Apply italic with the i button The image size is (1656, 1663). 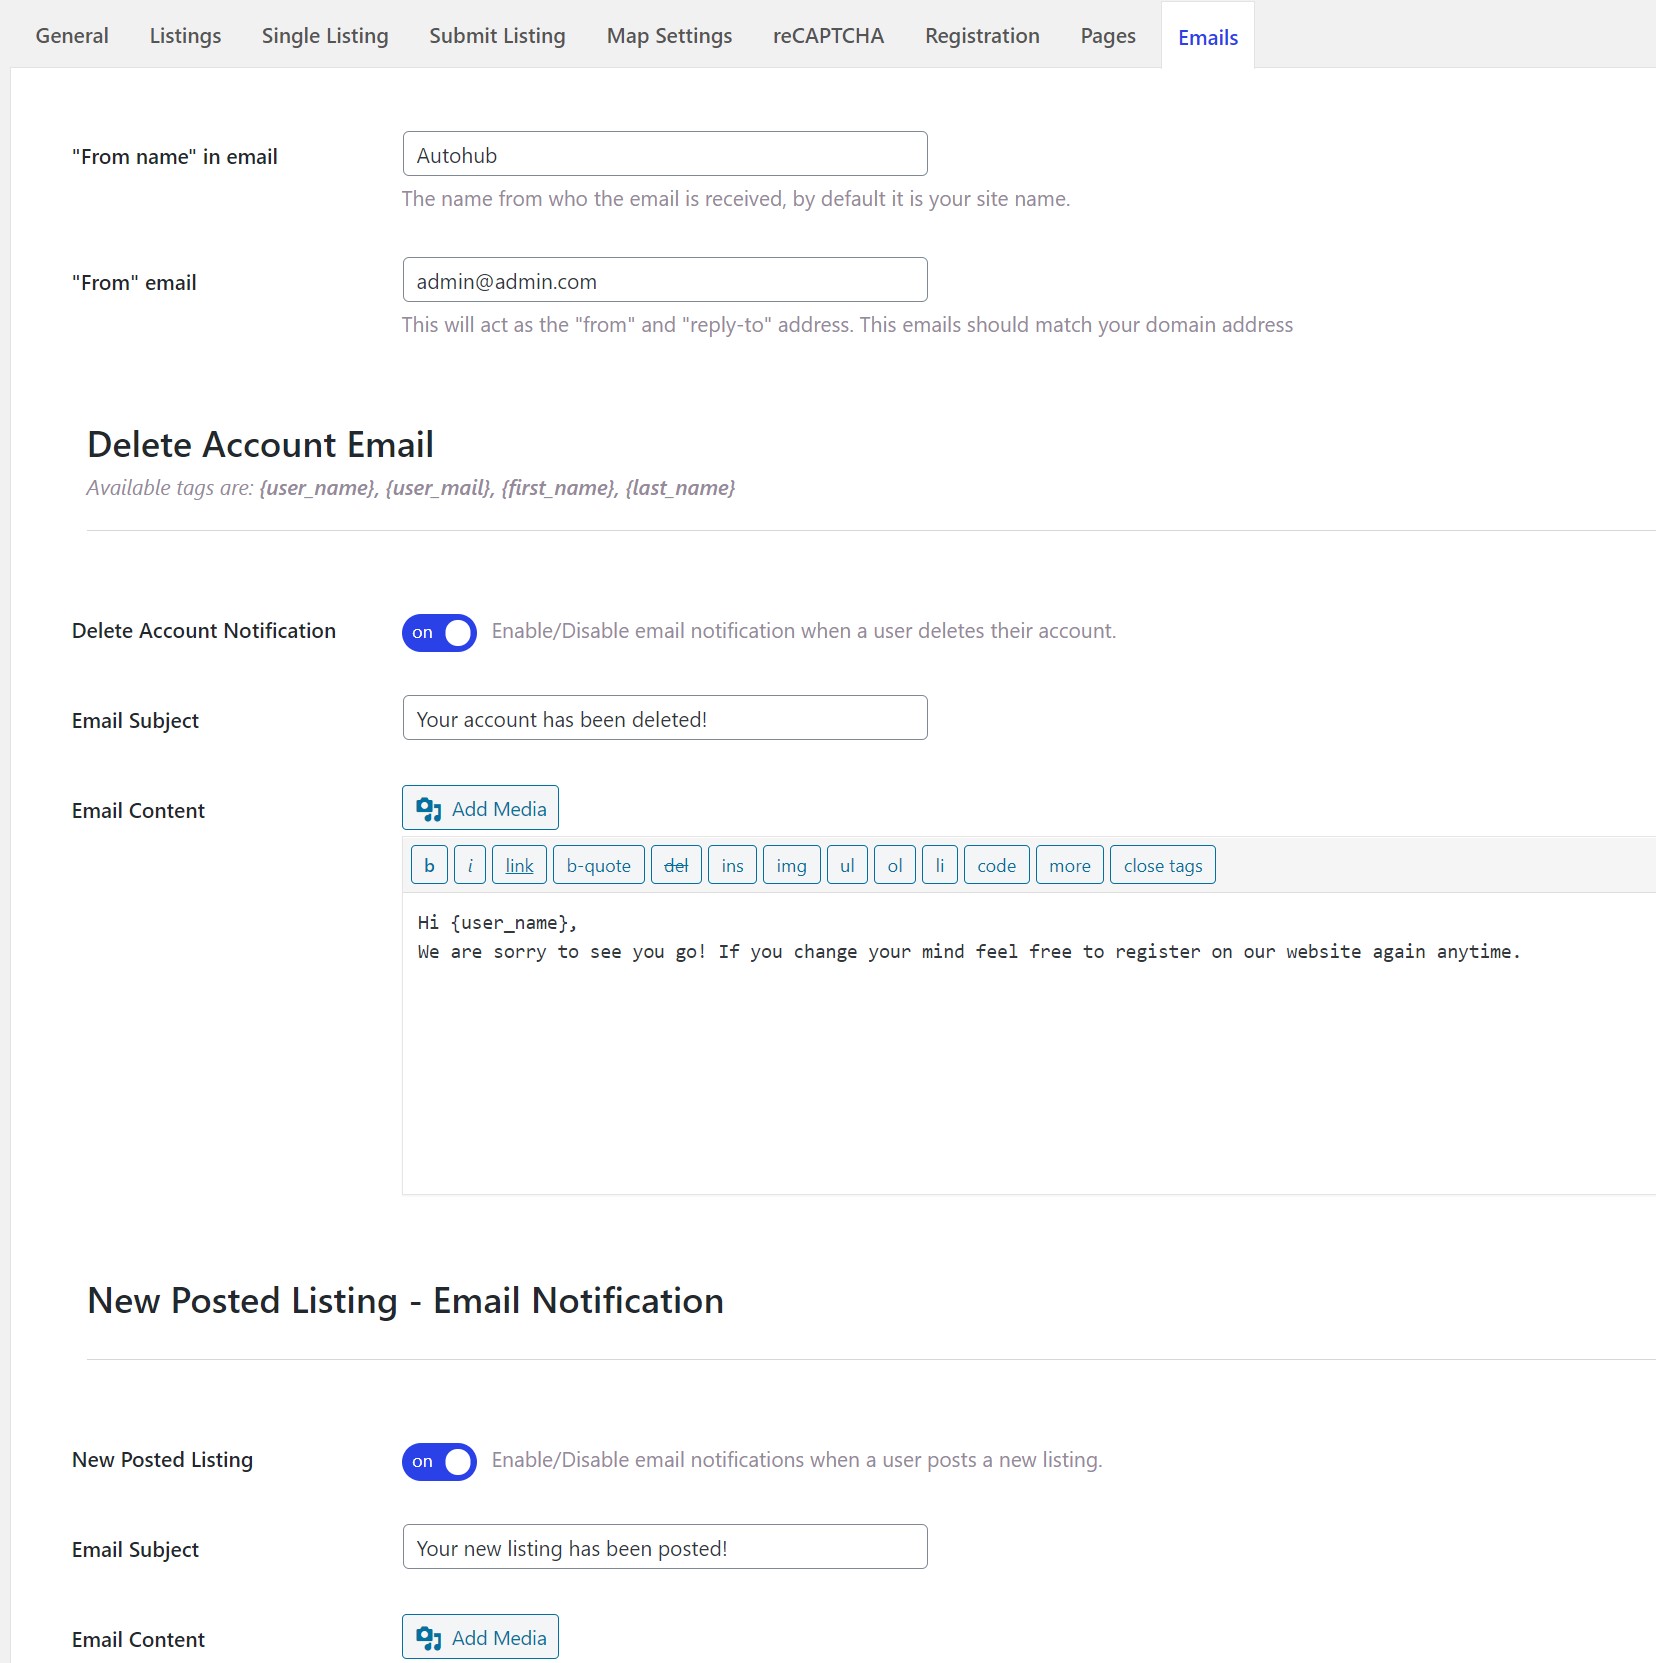(x=470, y=865)
